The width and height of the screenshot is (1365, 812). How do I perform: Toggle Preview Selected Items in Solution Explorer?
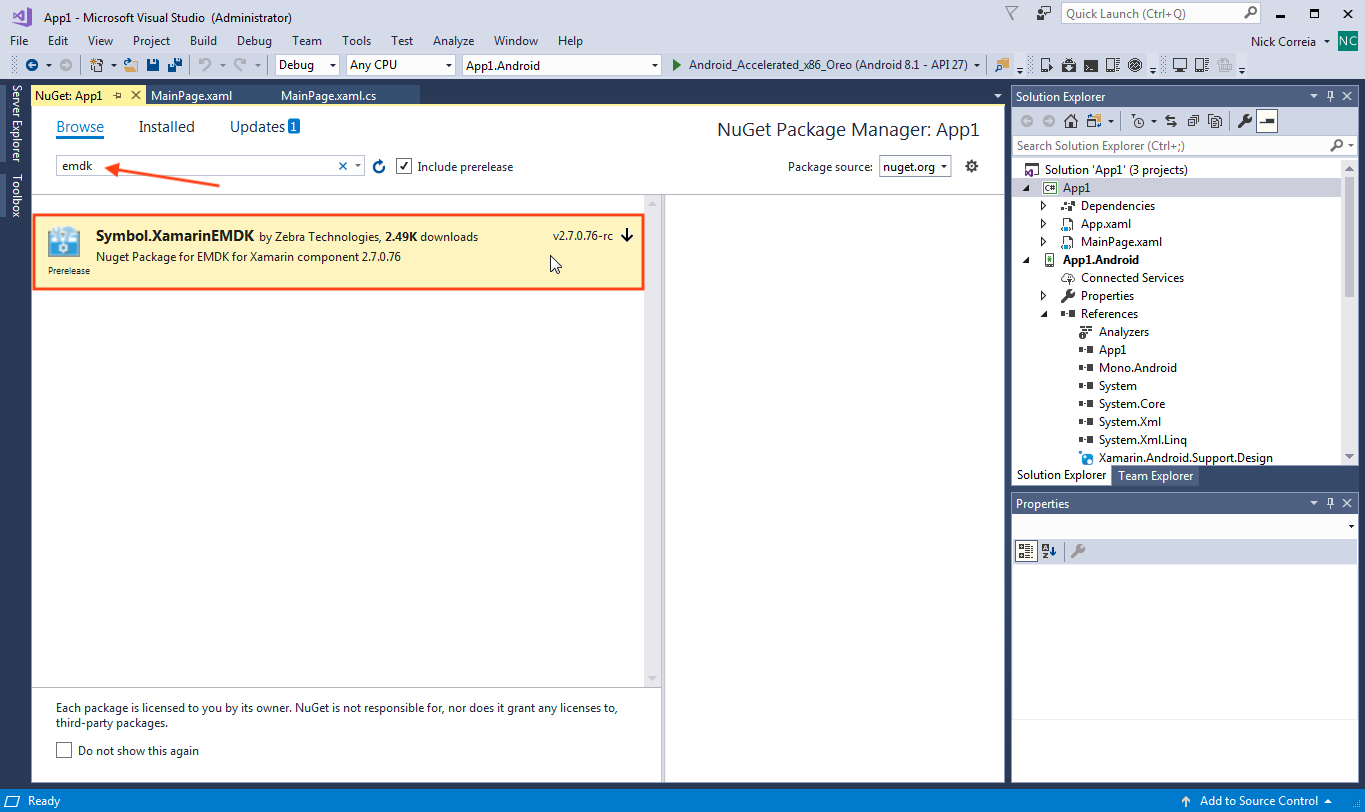[1267, 121]
